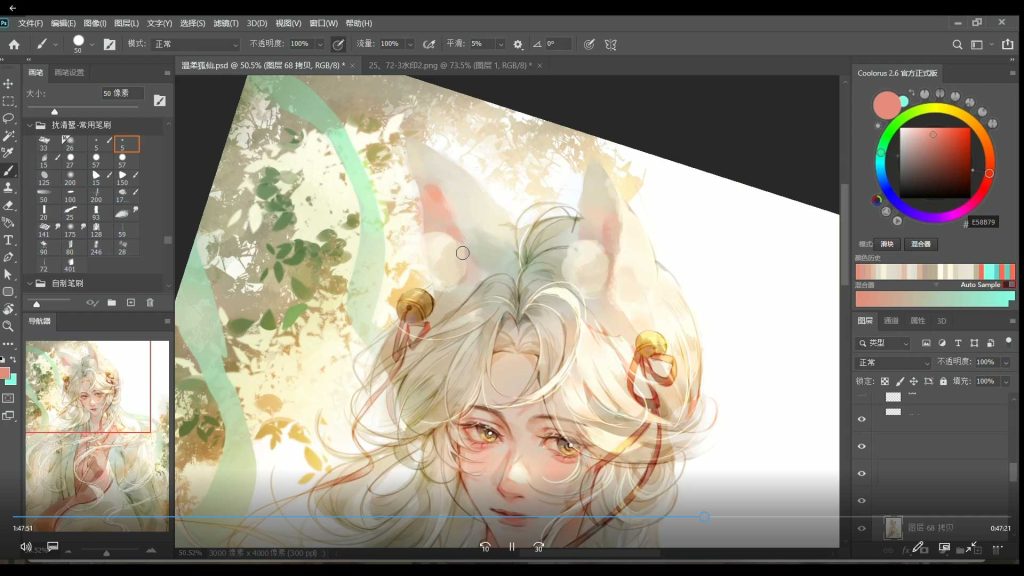Open 图层(L) menu

pos(127,23)
